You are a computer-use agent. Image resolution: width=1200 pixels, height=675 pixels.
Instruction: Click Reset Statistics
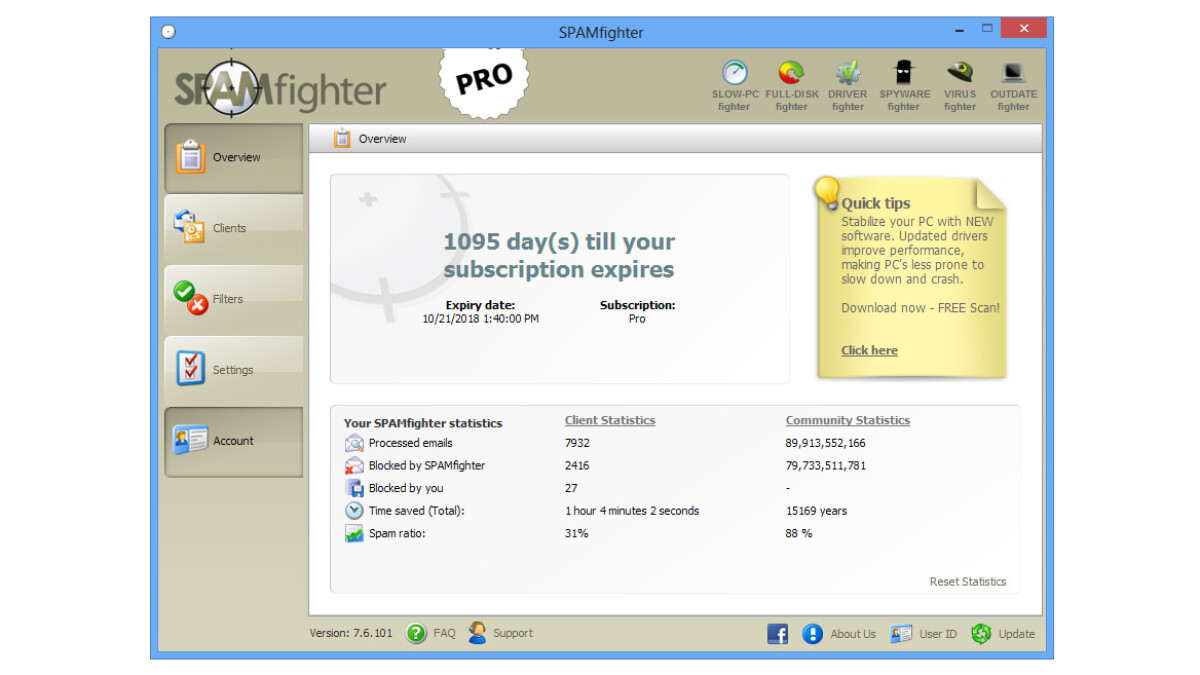tap(967, 582)
